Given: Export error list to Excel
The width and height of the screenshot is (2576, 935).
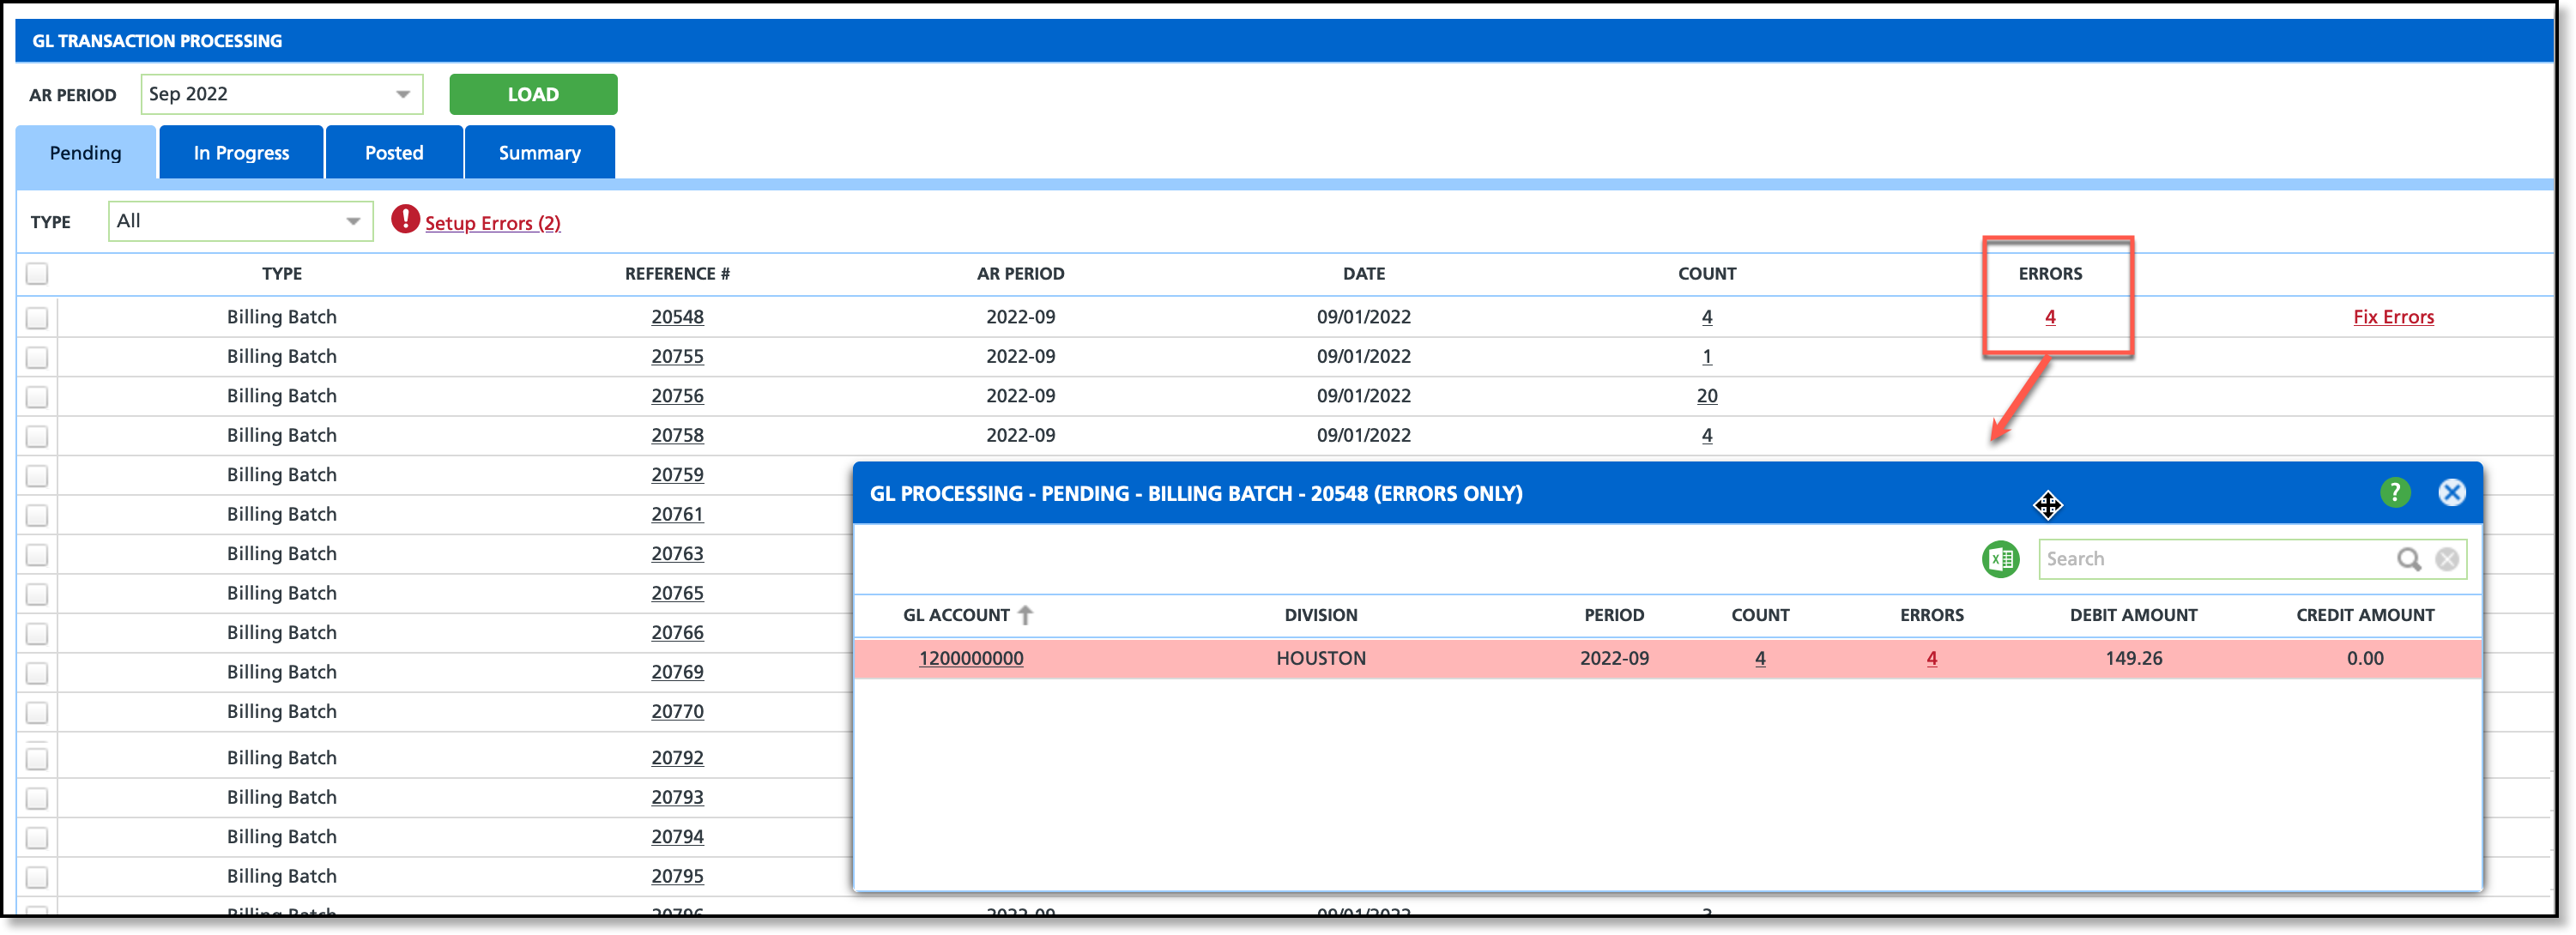Looking at the screenshot, I should [x=2000, y=559].
